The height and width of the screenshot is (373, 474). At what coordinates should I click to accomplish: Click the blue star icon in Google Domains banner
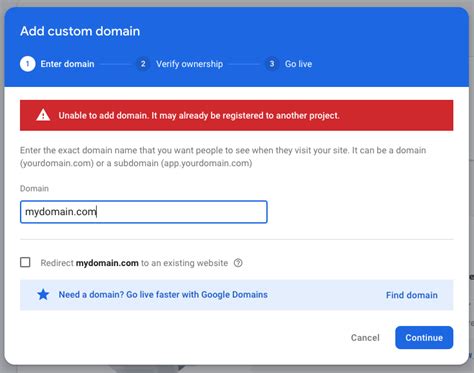point(43,295)
